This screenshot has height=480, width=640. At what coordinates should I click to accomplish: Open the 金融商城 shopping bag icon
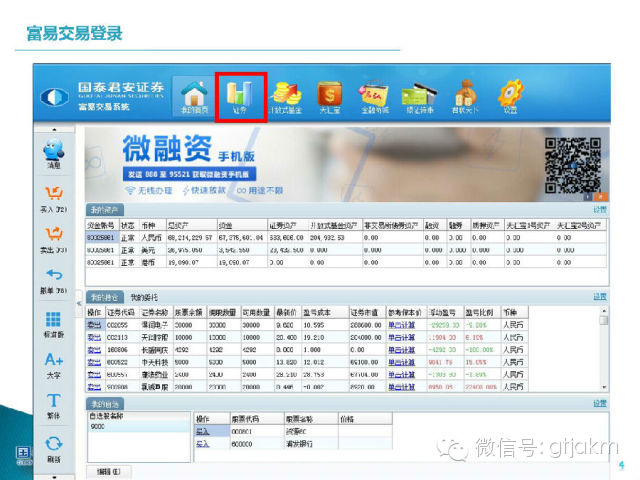[x=374, y=98]
